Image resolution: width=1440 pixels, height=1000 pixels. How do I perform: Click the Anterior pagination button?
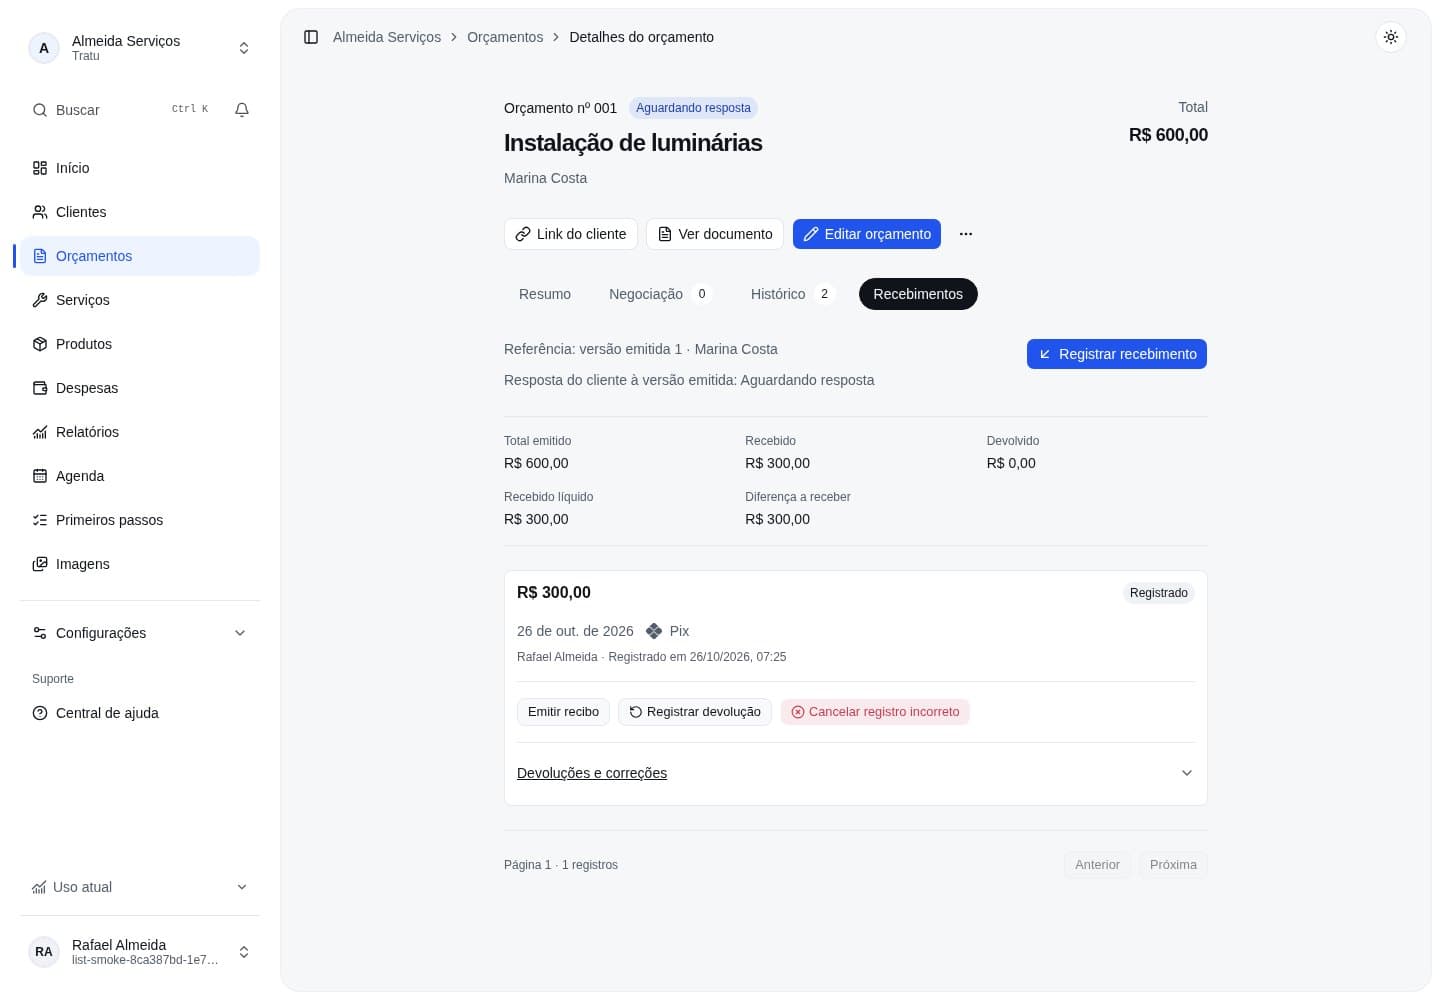1097,865
